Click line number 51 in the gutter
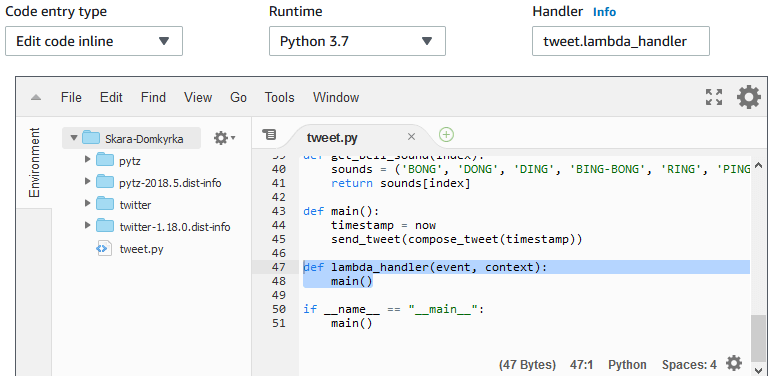This screenshot has width=772, height=376. coord(279,323)
